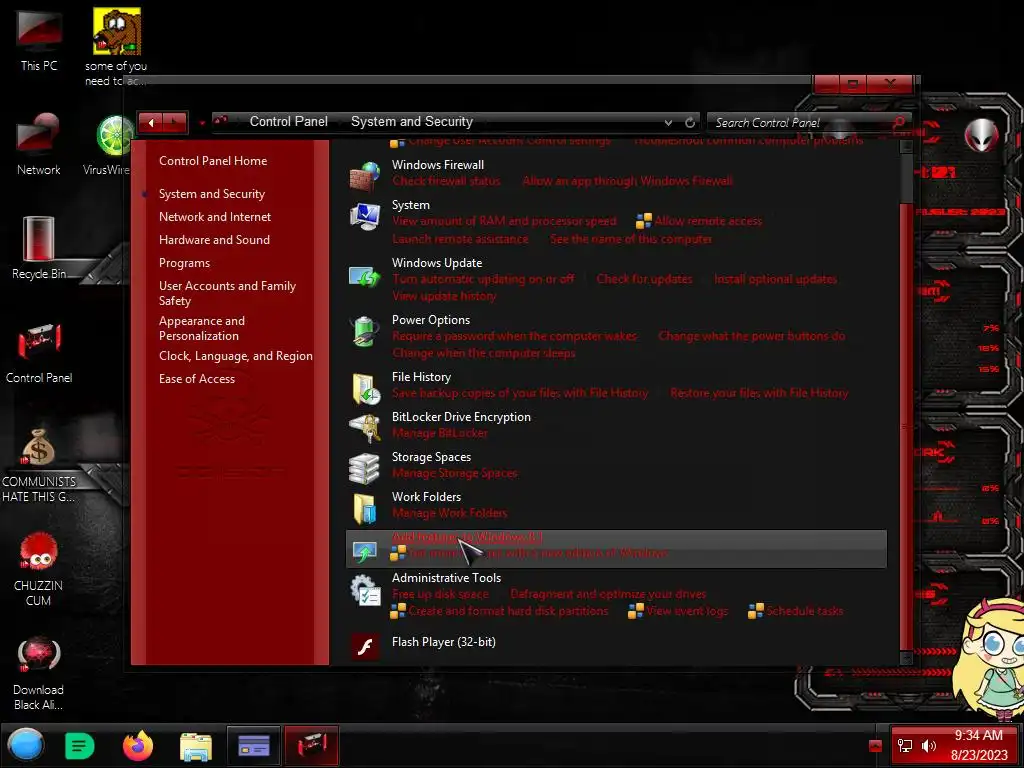Open the Flash Player icon
Viewport: 1024px width, 768px height.
[x=364, y=647]
